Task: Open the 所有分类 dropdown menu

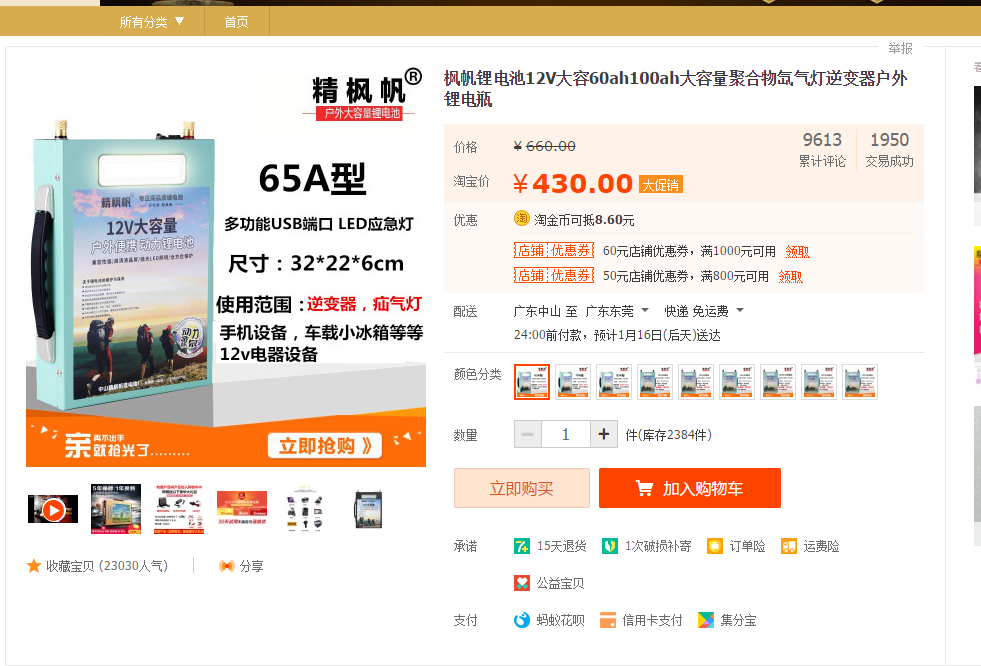Action: 152,22
